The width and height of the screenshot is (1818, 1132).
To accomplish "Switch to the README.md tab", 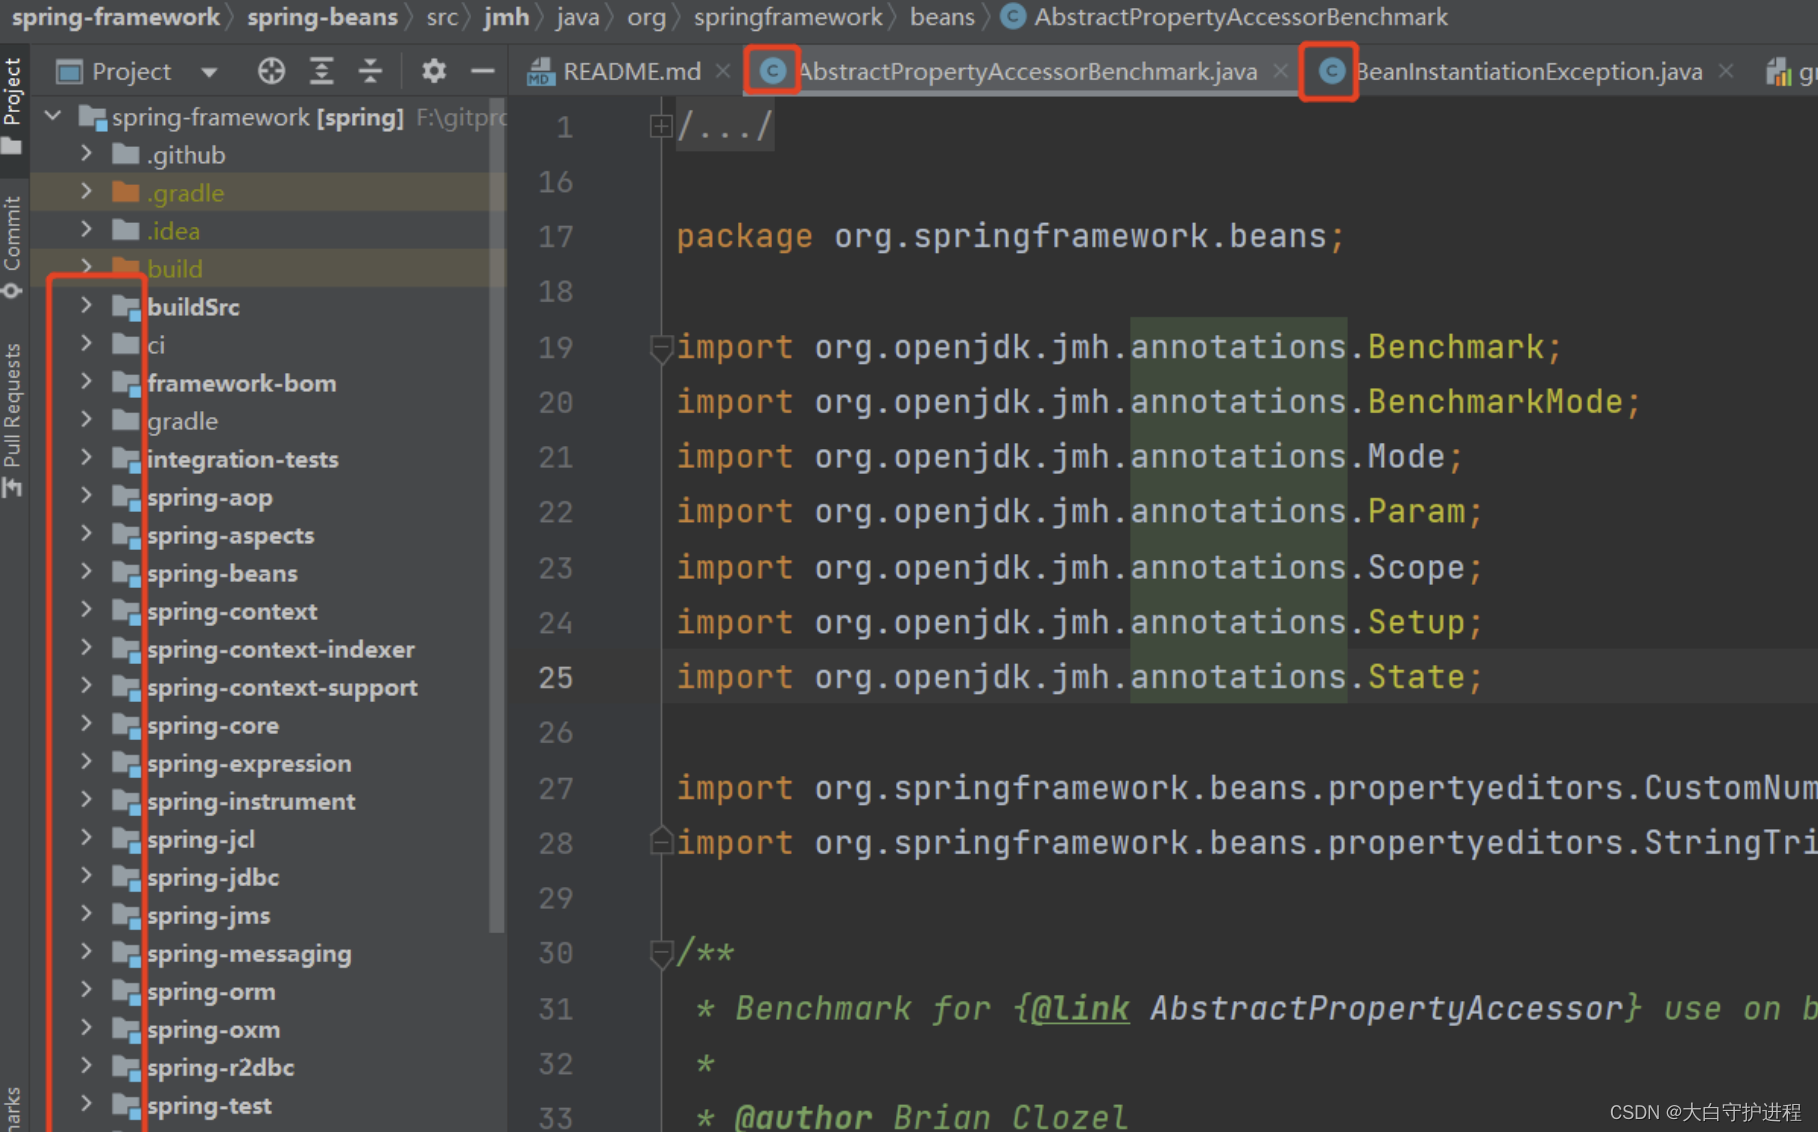I will 630,71.
